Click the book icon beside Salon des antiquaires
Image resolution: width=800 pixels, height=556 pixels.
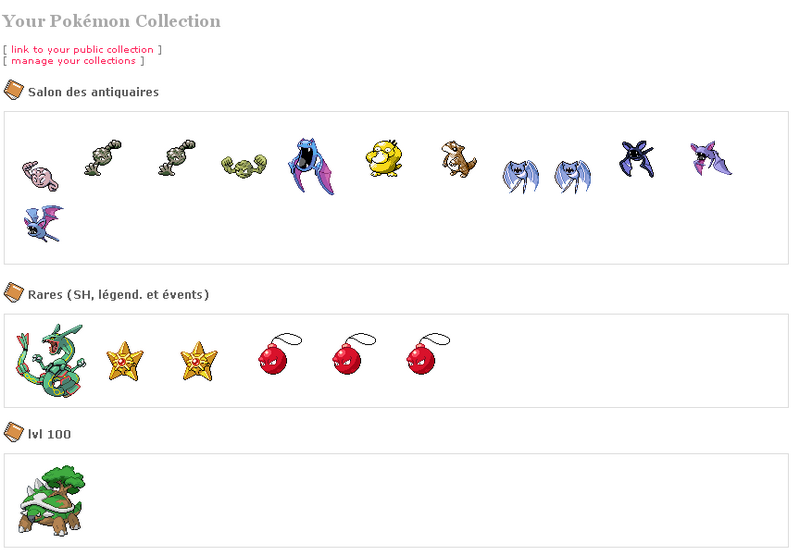tap(13, 91)
